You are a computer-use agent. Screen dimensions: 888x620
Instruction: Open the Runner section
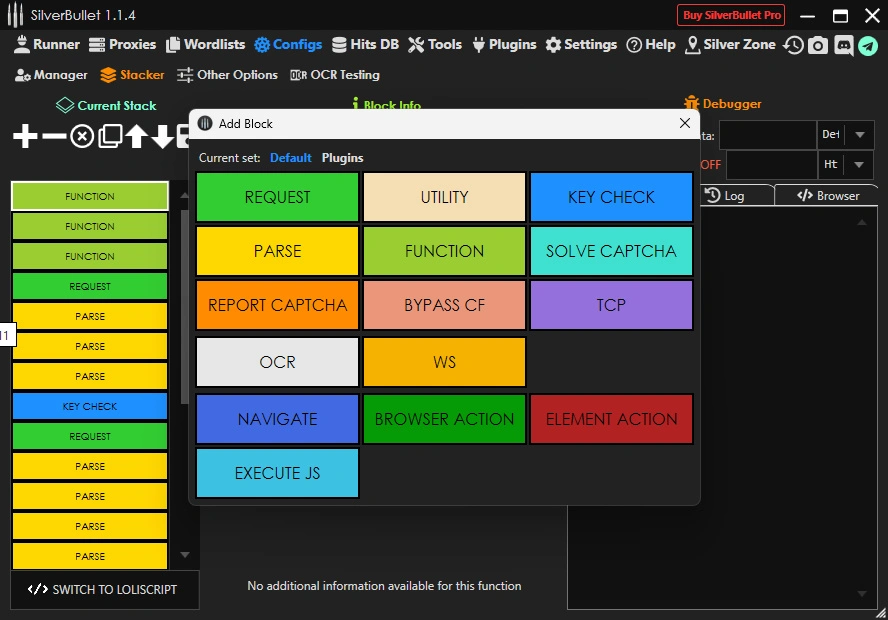coord(47,44)
